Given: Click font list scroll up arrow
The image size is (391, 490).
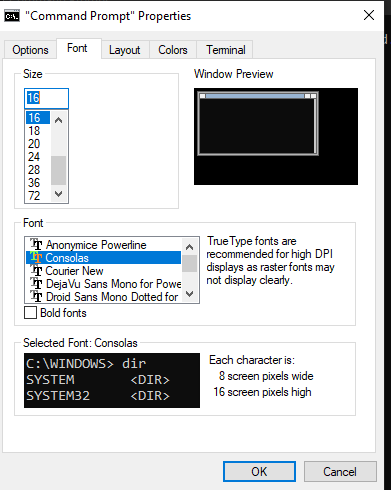Looking at the screenshot, I should [x=190, y=247].
